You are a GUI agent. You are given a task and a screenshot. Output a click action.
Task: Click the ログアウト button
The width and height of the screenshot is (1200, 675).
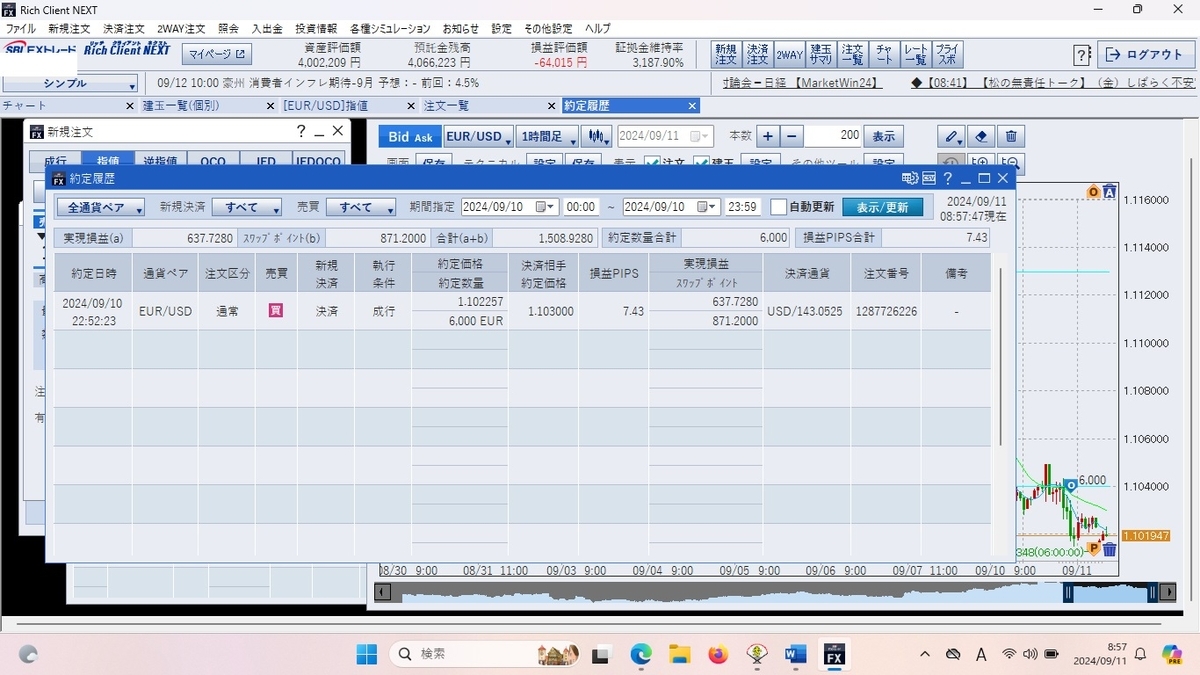(x=1146, y=55)
